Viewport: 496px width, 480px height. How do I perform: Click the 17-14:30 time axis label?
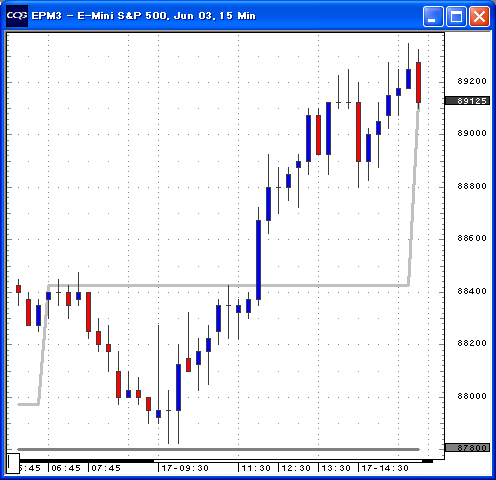(385, 468)
